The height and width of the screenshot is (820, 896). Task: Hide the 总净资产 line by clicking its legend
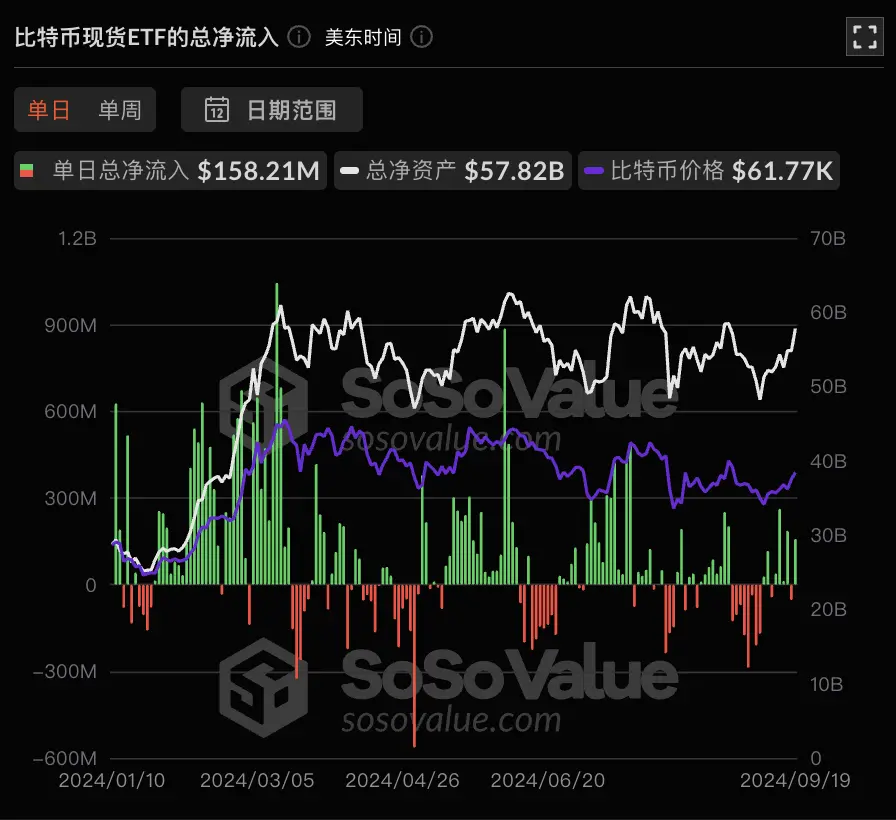point(452,170)
